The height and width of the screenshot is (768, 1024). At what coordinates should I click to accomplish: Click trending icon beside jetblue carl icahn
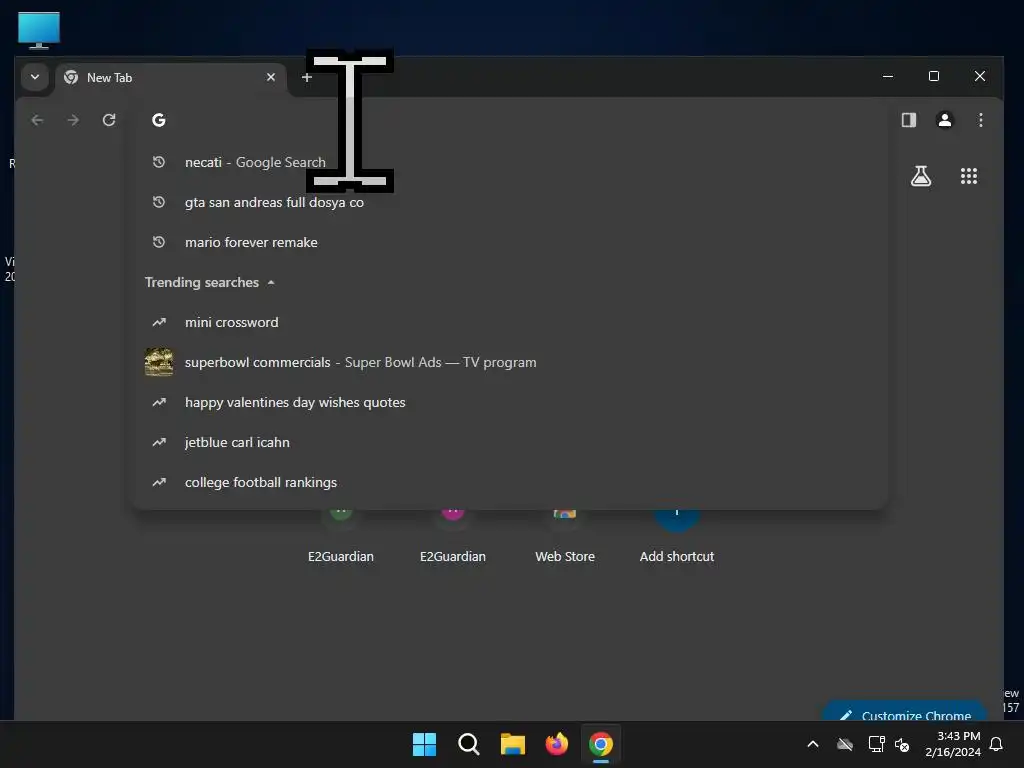[159, 442]
